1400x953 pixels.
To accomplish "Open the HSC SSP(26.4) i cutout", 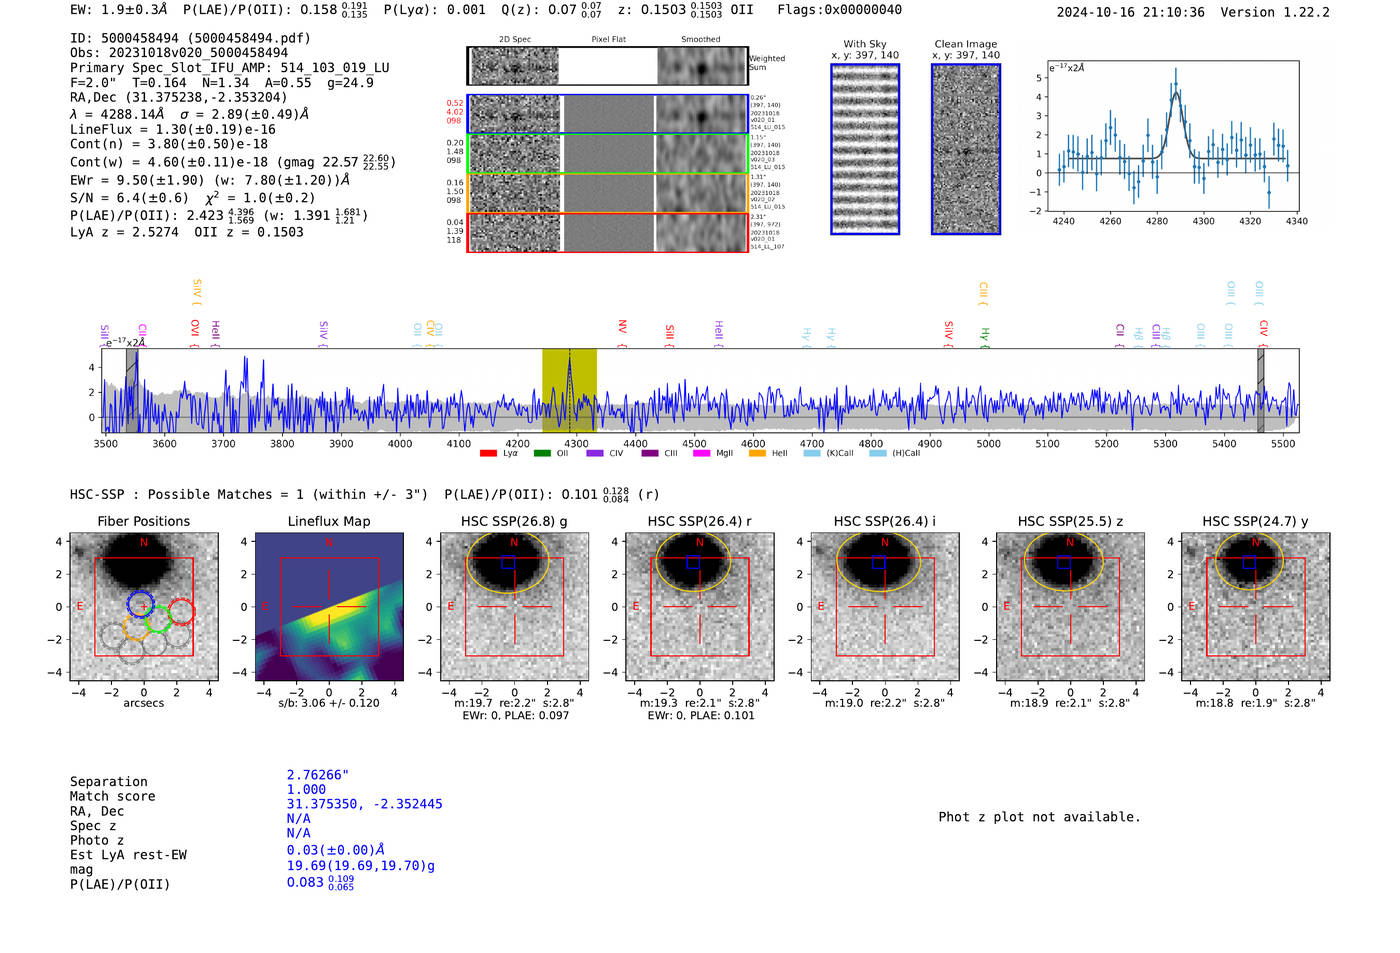I will click(885, 606).
